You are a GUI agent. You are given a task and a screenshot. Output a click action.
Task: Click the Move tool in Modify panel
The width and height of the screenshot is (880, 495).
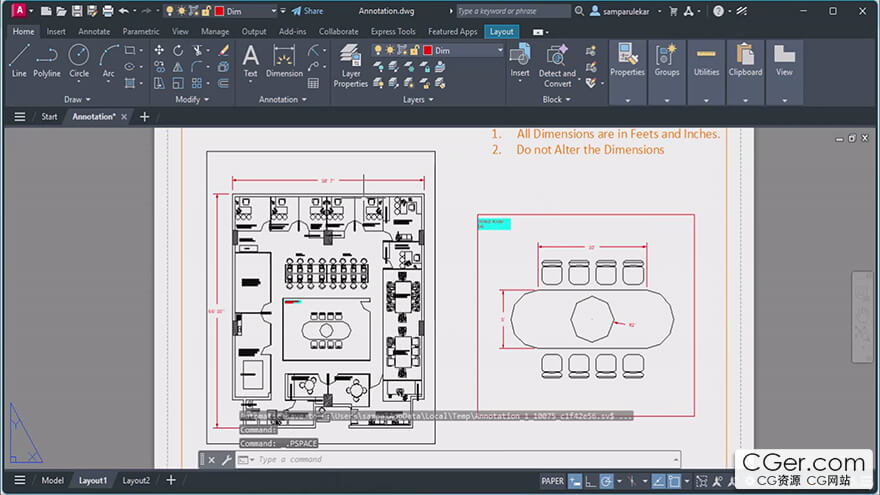pos(159,51)
